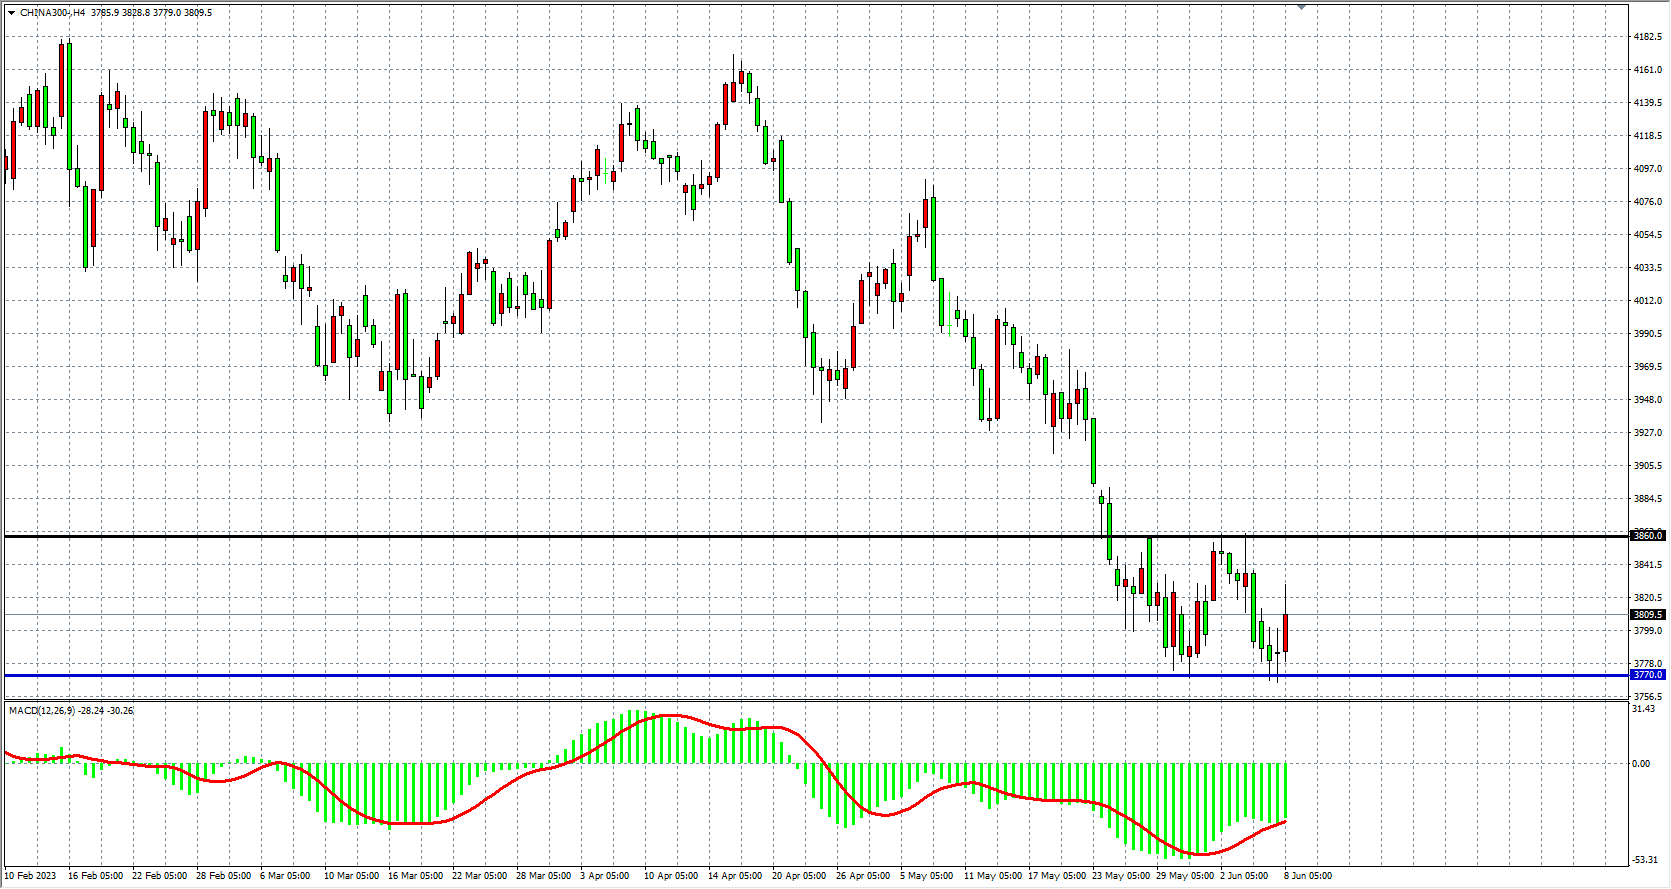
Task: Click the blue 3770.0 price tag
Action: [1647, 675]
